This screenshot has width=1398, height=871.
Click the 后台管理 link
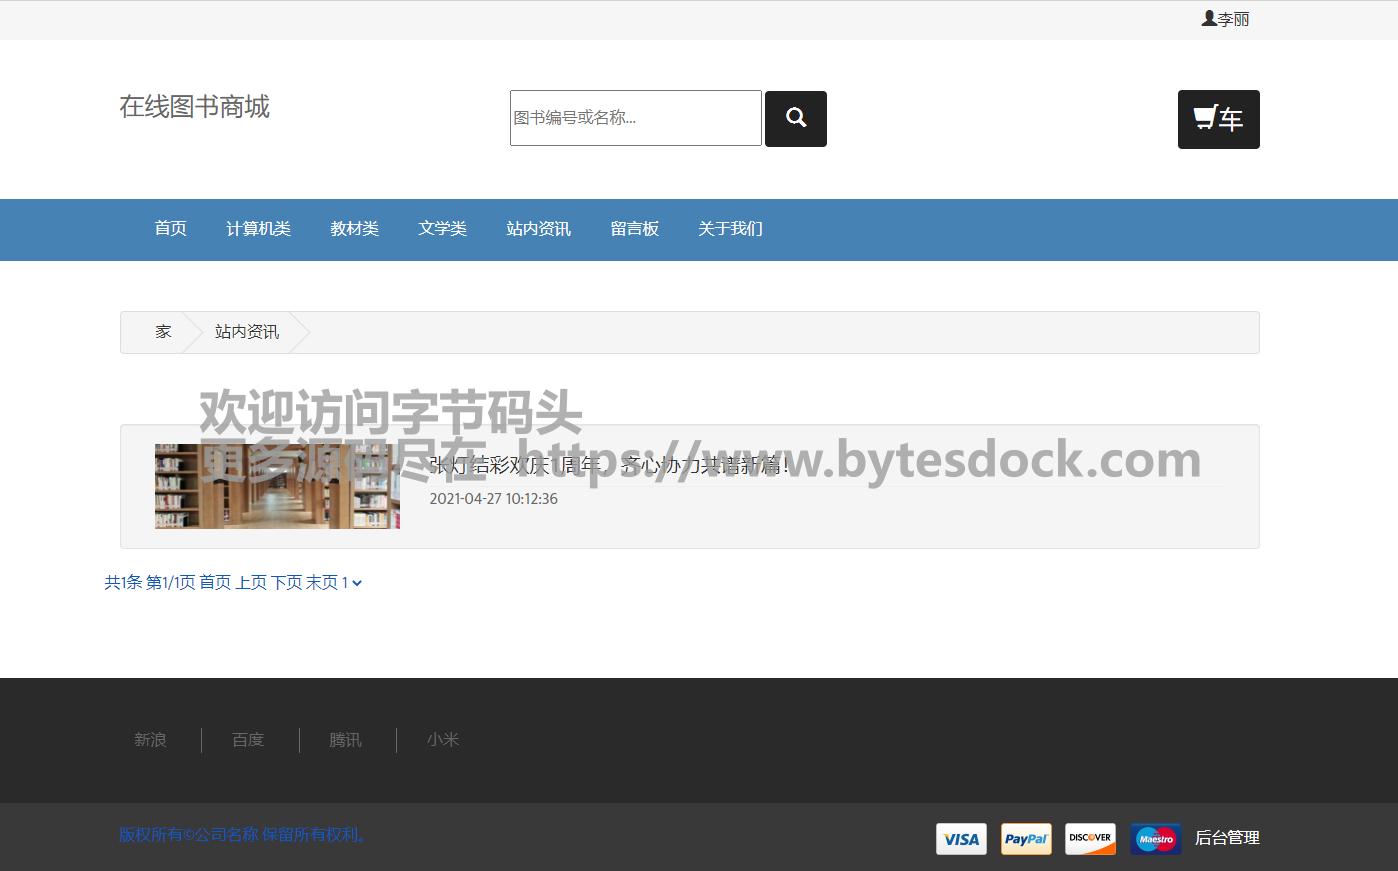point(1227,838)
